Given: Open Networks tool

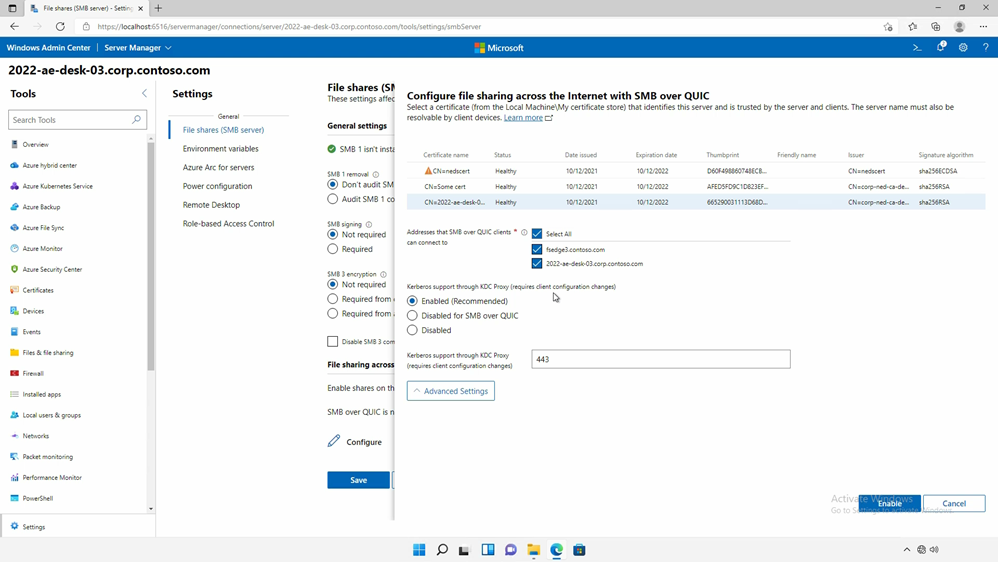Looking at the screenshot, I should click(x=35, y=436).
